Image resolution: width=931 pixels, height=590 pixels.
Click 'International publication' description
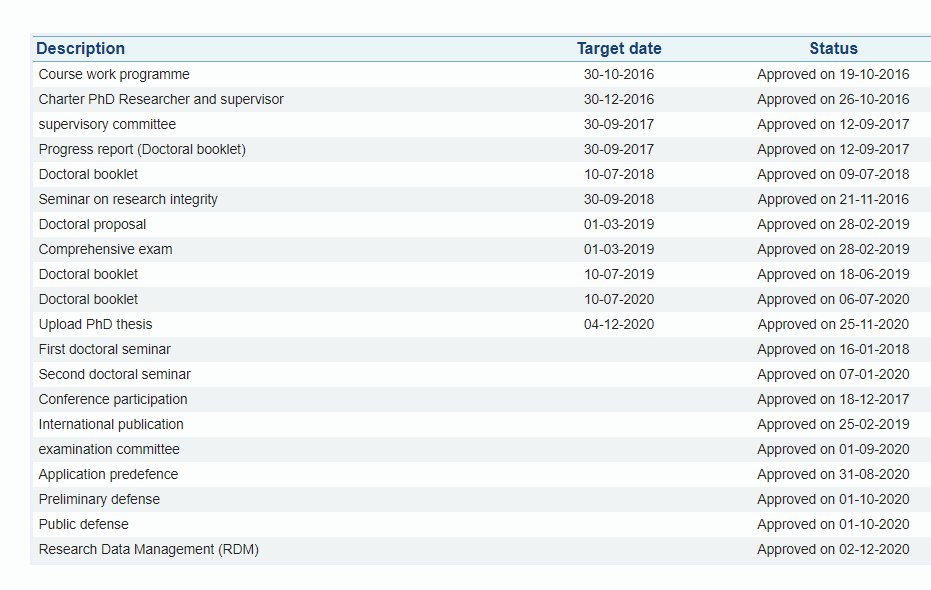111,424
